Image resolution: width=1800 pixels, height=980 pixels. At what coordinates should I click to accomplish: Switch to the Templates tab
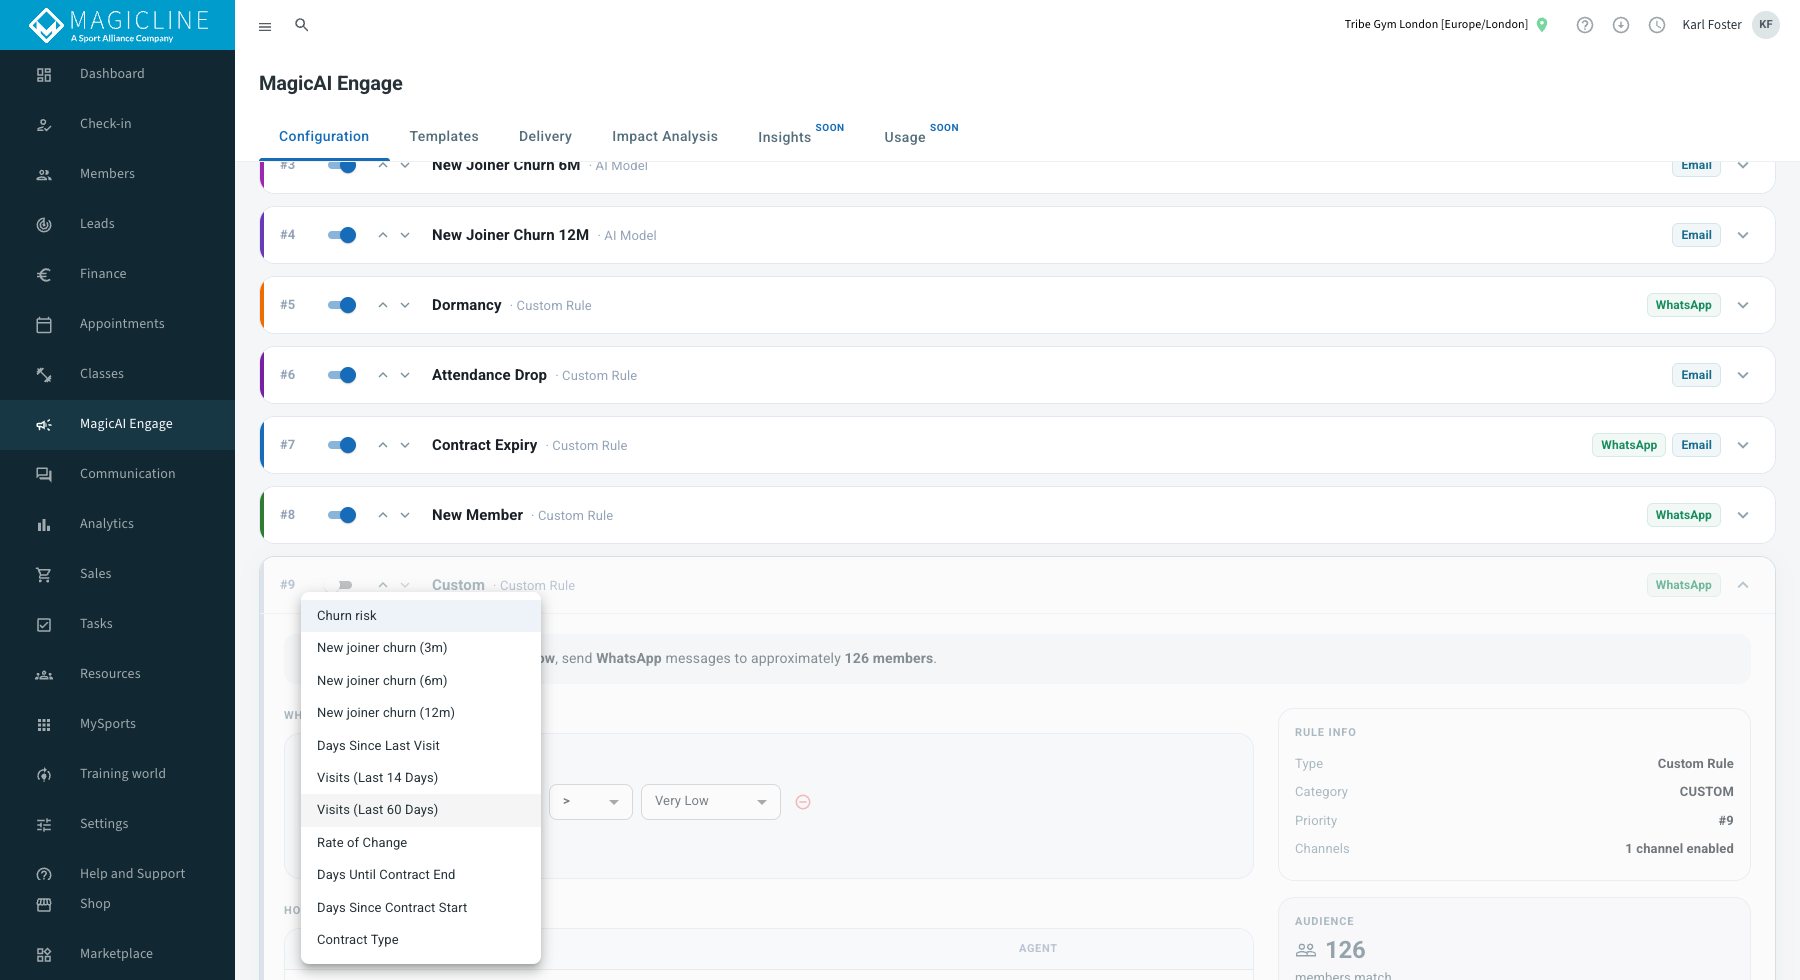(444, 137)
